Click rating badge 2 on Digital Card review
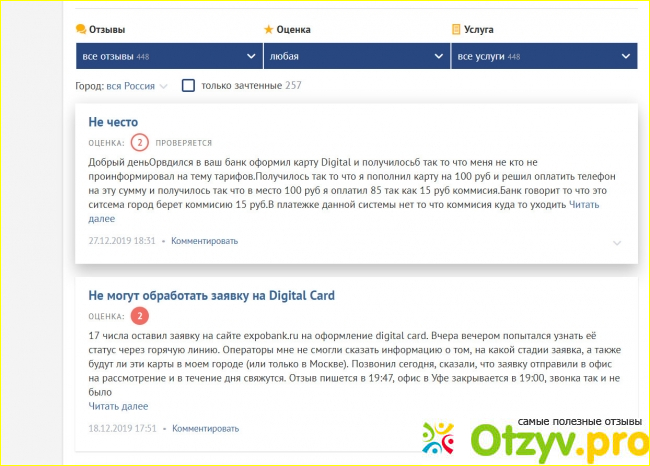 pos(140,316)
